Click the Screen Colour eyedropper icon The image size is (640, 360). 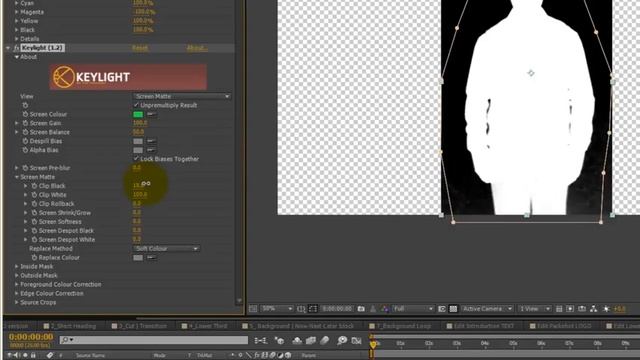151,114
